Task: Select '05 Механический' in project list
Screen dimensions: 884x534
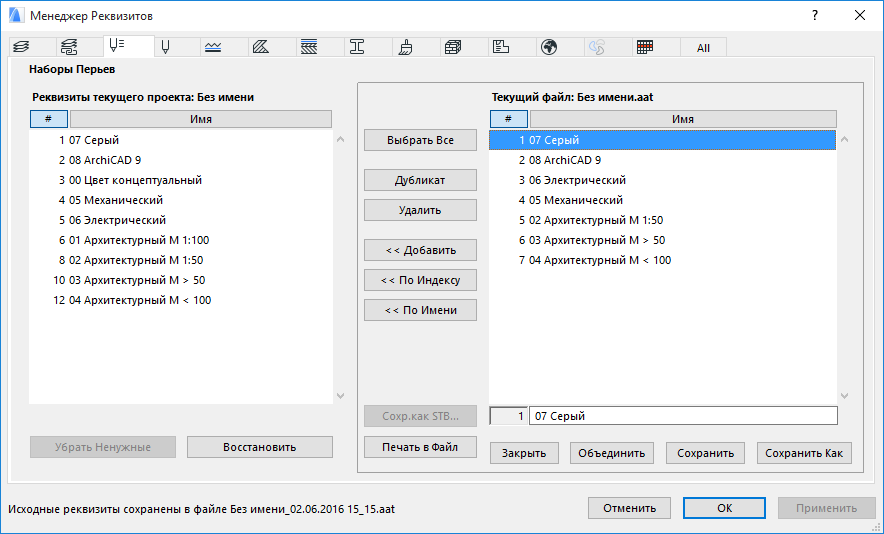Action: (181, 200)
